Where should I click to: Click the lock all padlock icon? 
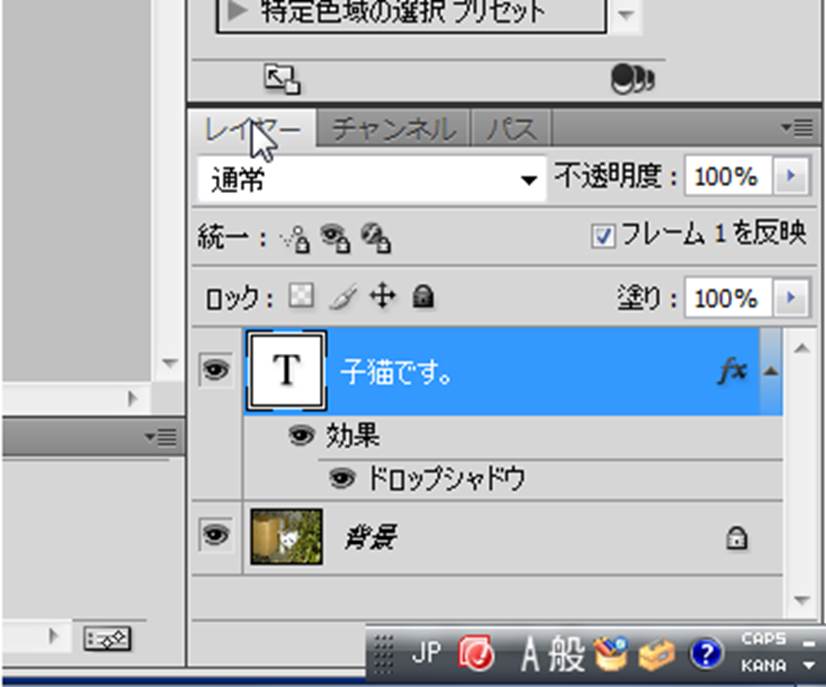click(x=423, y=297)
